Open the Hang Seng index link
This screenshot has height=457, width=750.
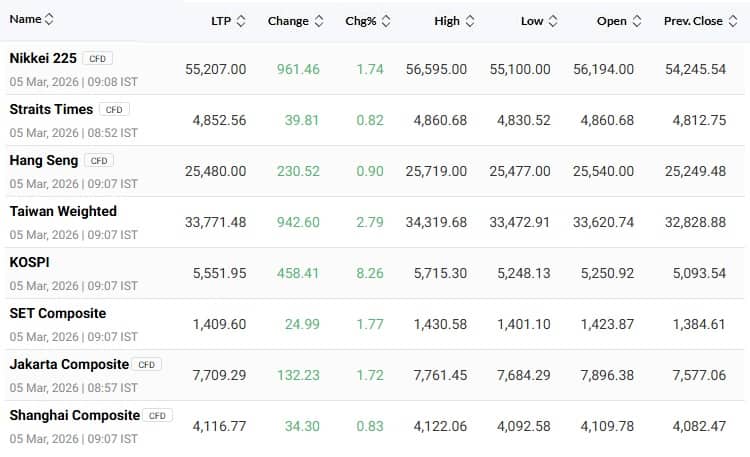coord(44,161)
